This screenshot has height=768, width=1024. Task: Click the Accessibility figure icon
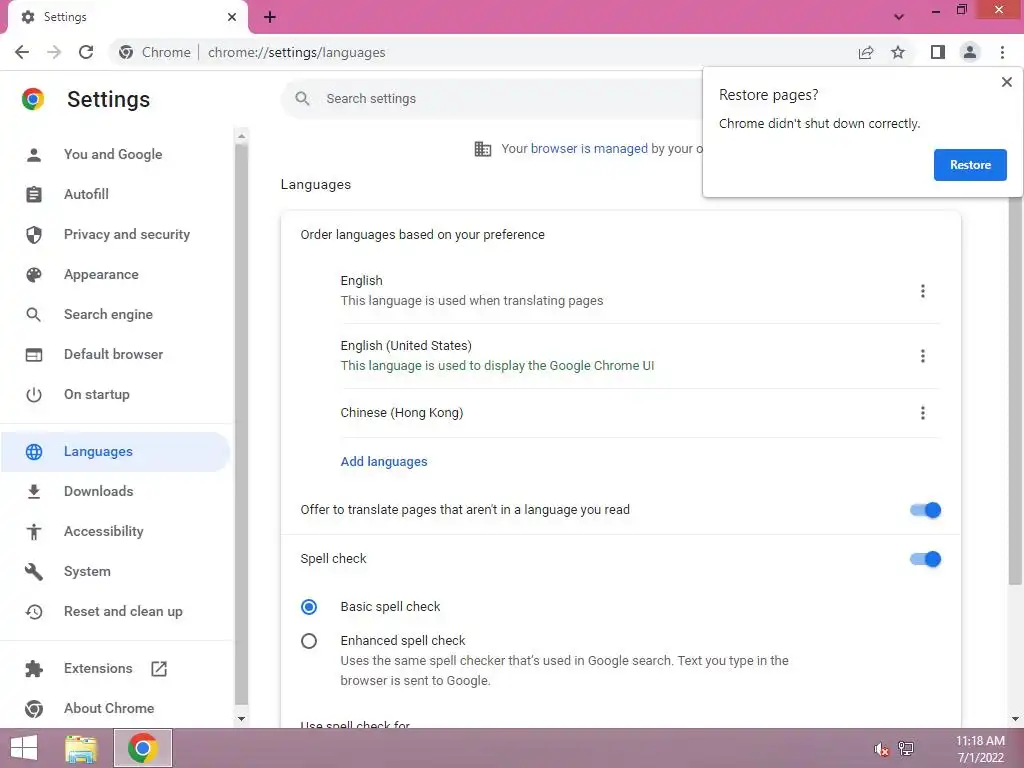pos(34,532)
